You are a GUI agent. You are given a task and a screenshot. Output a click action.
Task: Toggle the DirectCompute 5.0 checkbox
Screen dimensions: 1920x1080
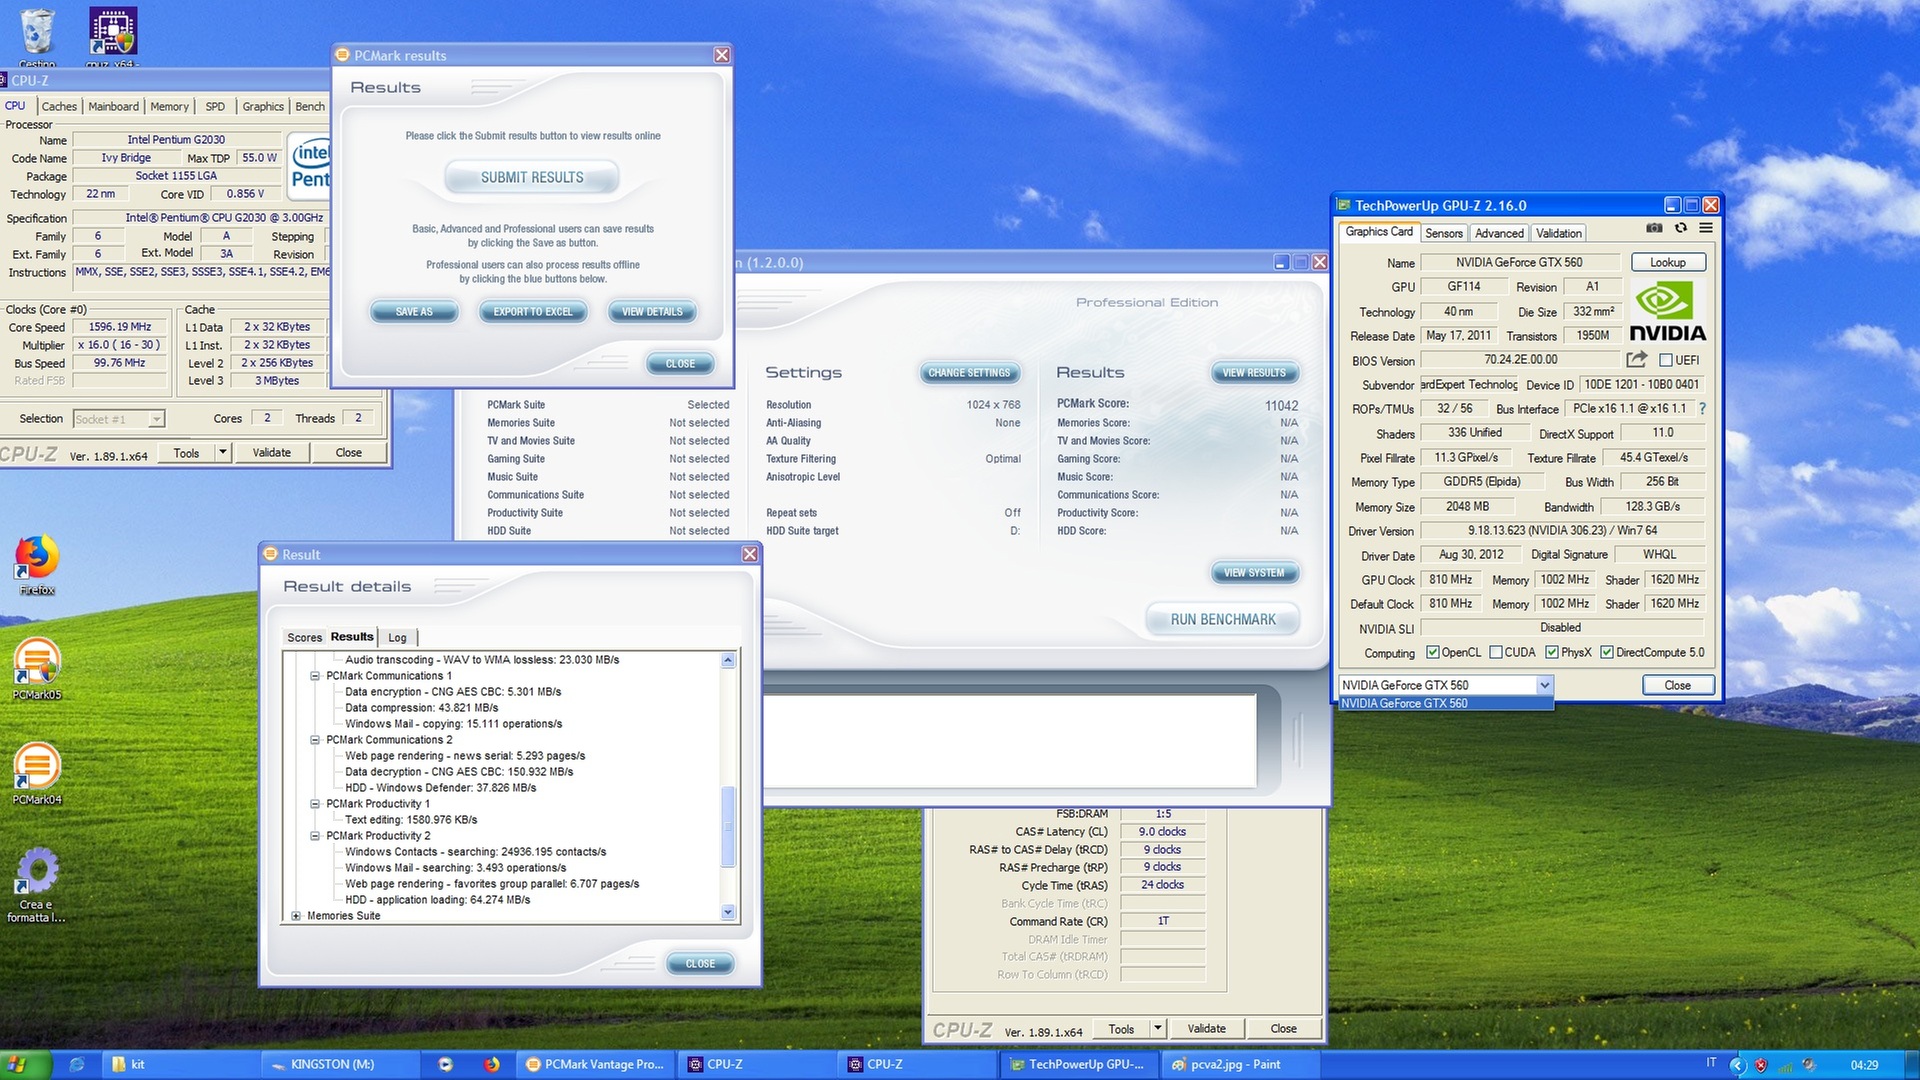tap(1606, 653)
